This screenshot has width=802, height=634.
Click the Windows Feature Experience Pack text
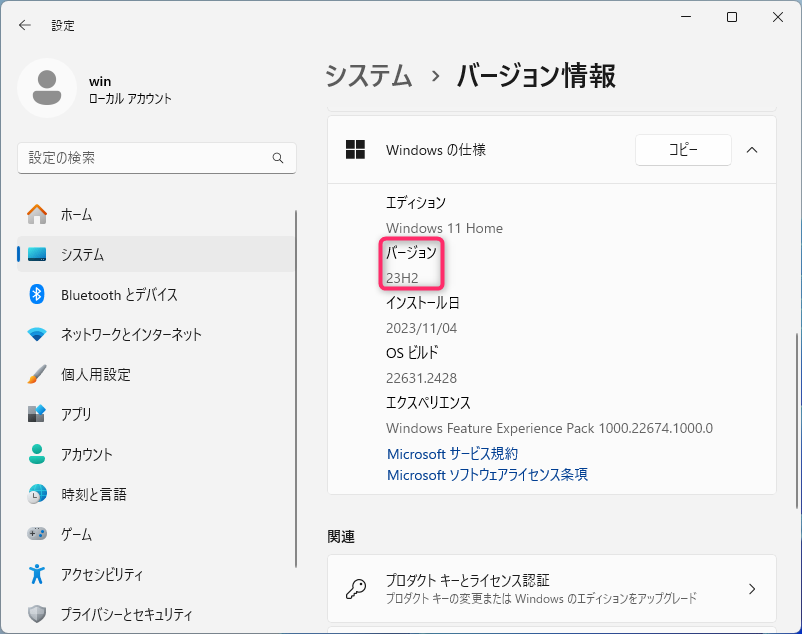(x=549, y=428)
